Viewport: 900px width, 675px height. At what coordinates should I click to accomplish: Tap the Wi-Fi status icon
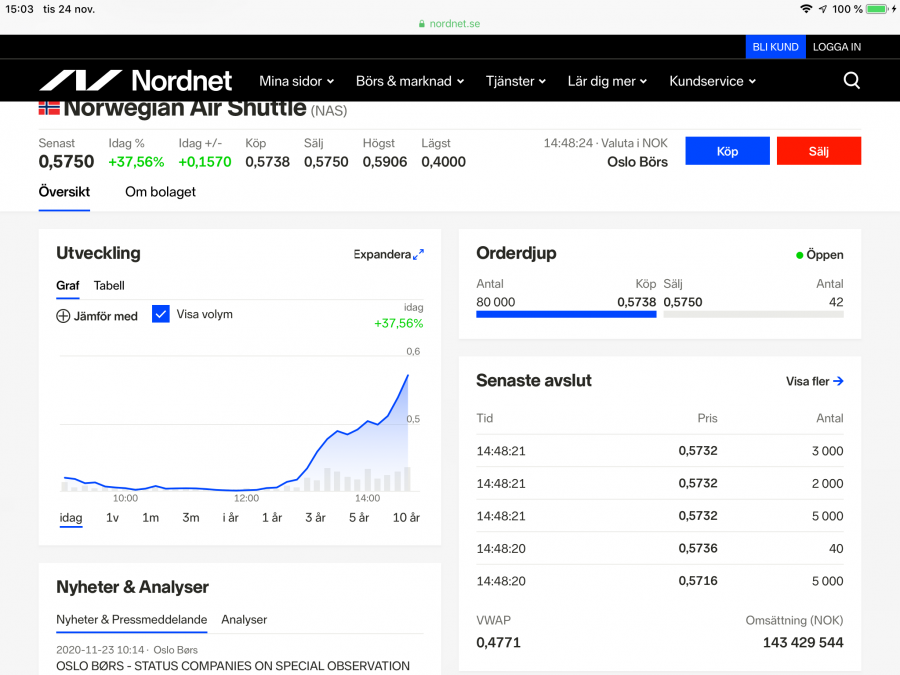pos(806,9)
